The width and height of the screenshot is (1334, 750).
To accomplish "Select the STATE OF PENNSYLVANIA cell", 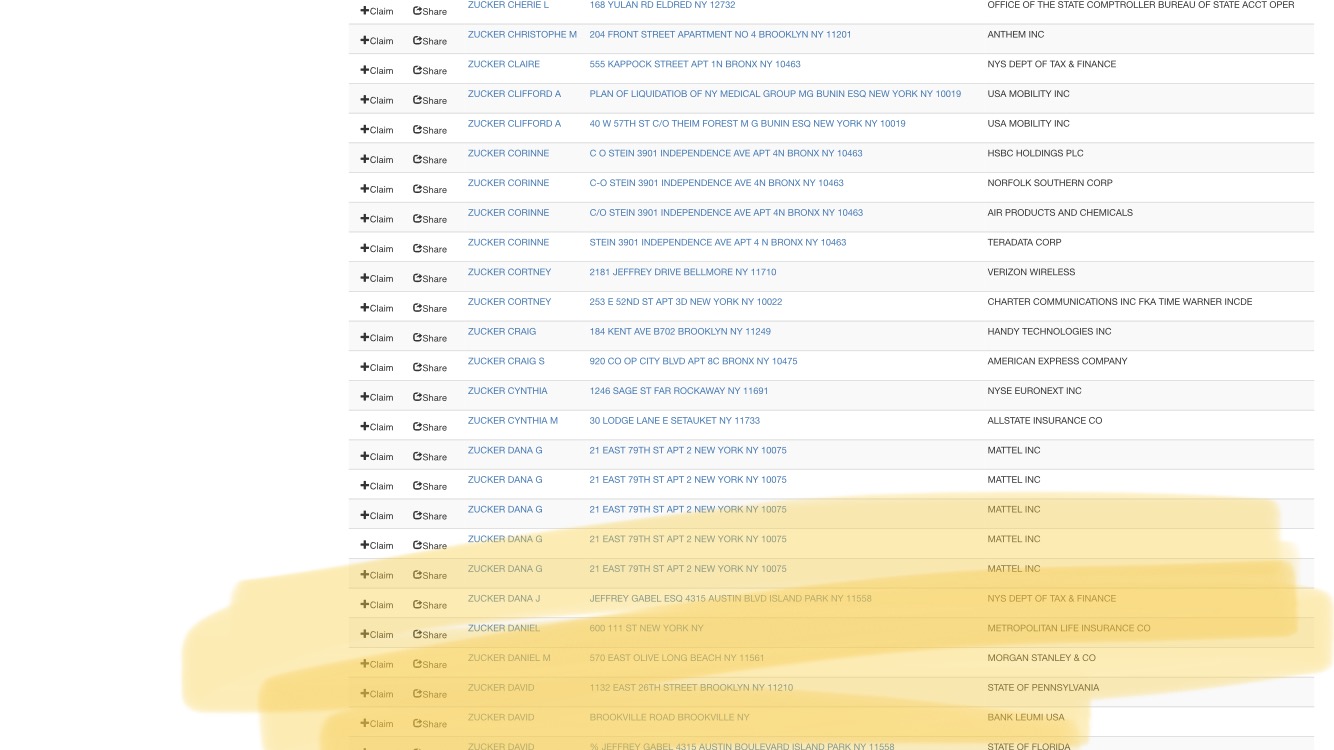I will click(1043, 688).
